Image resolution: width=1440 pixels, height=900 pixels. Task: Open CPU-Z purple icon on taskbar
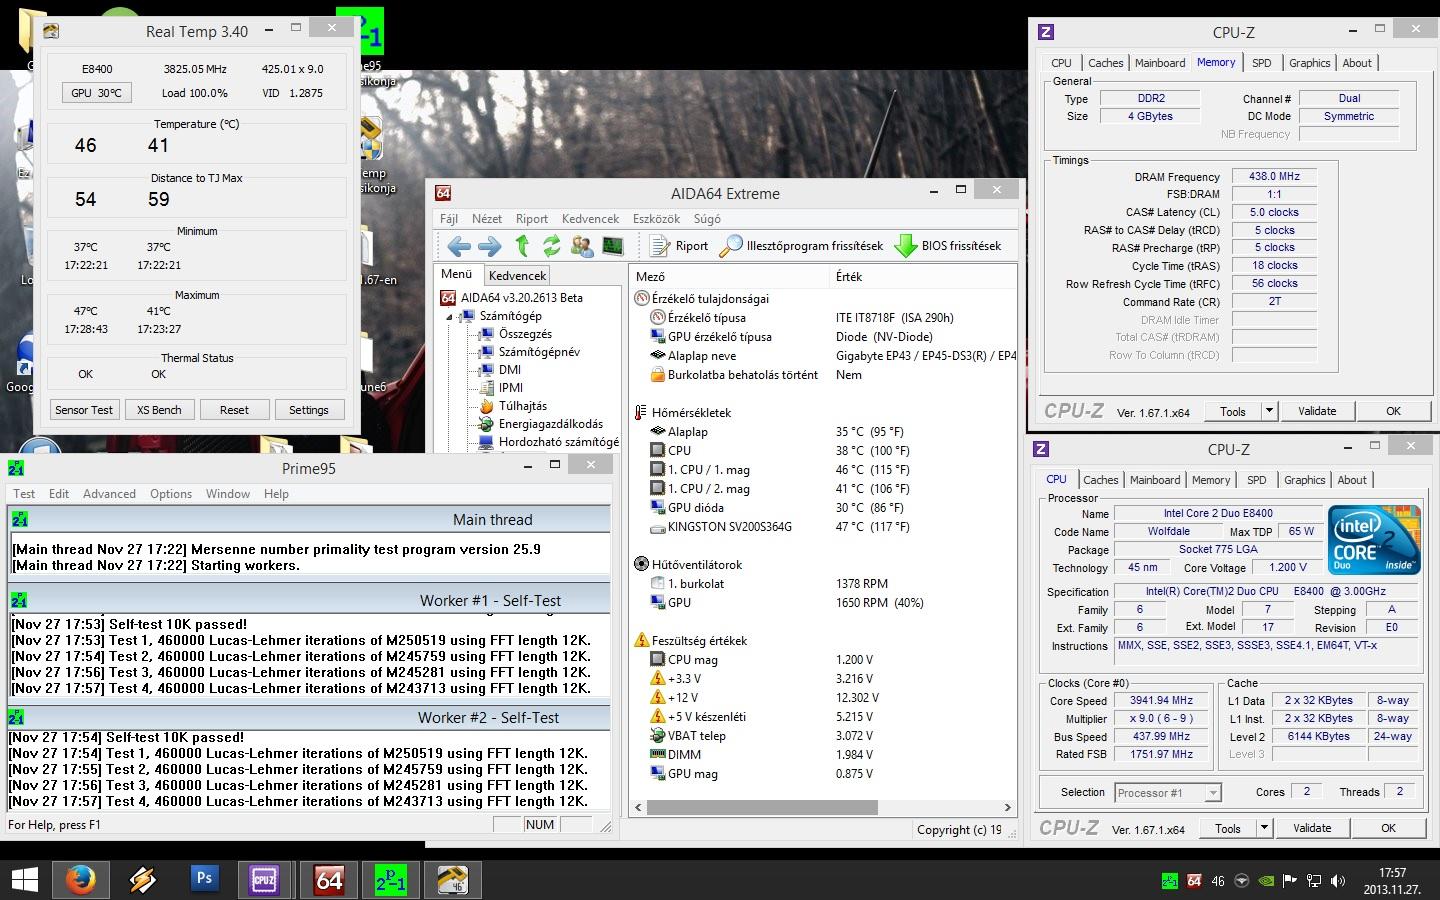(265, 879)
